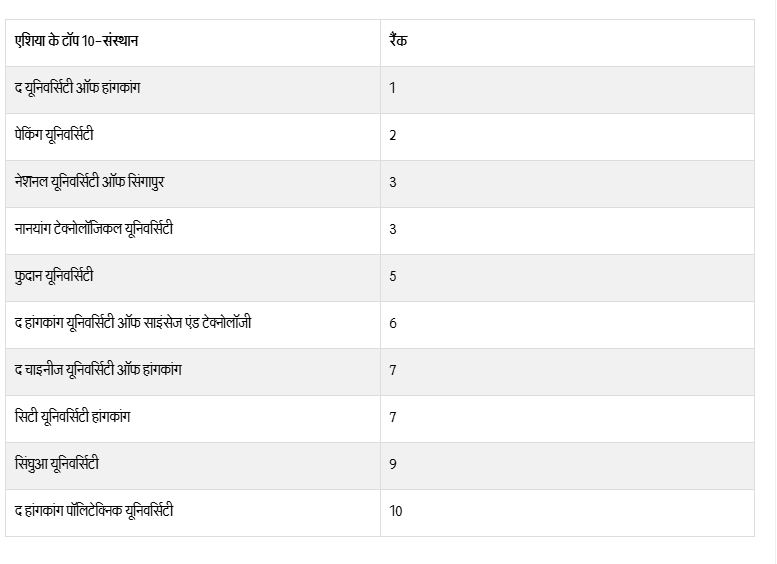Click 'द हांगकांग पॉलिटेक्निक यूनिवर्सिटी' cell
Image resolution: width=777 pixels, height=564 pixels.
[x=94, y=511]
